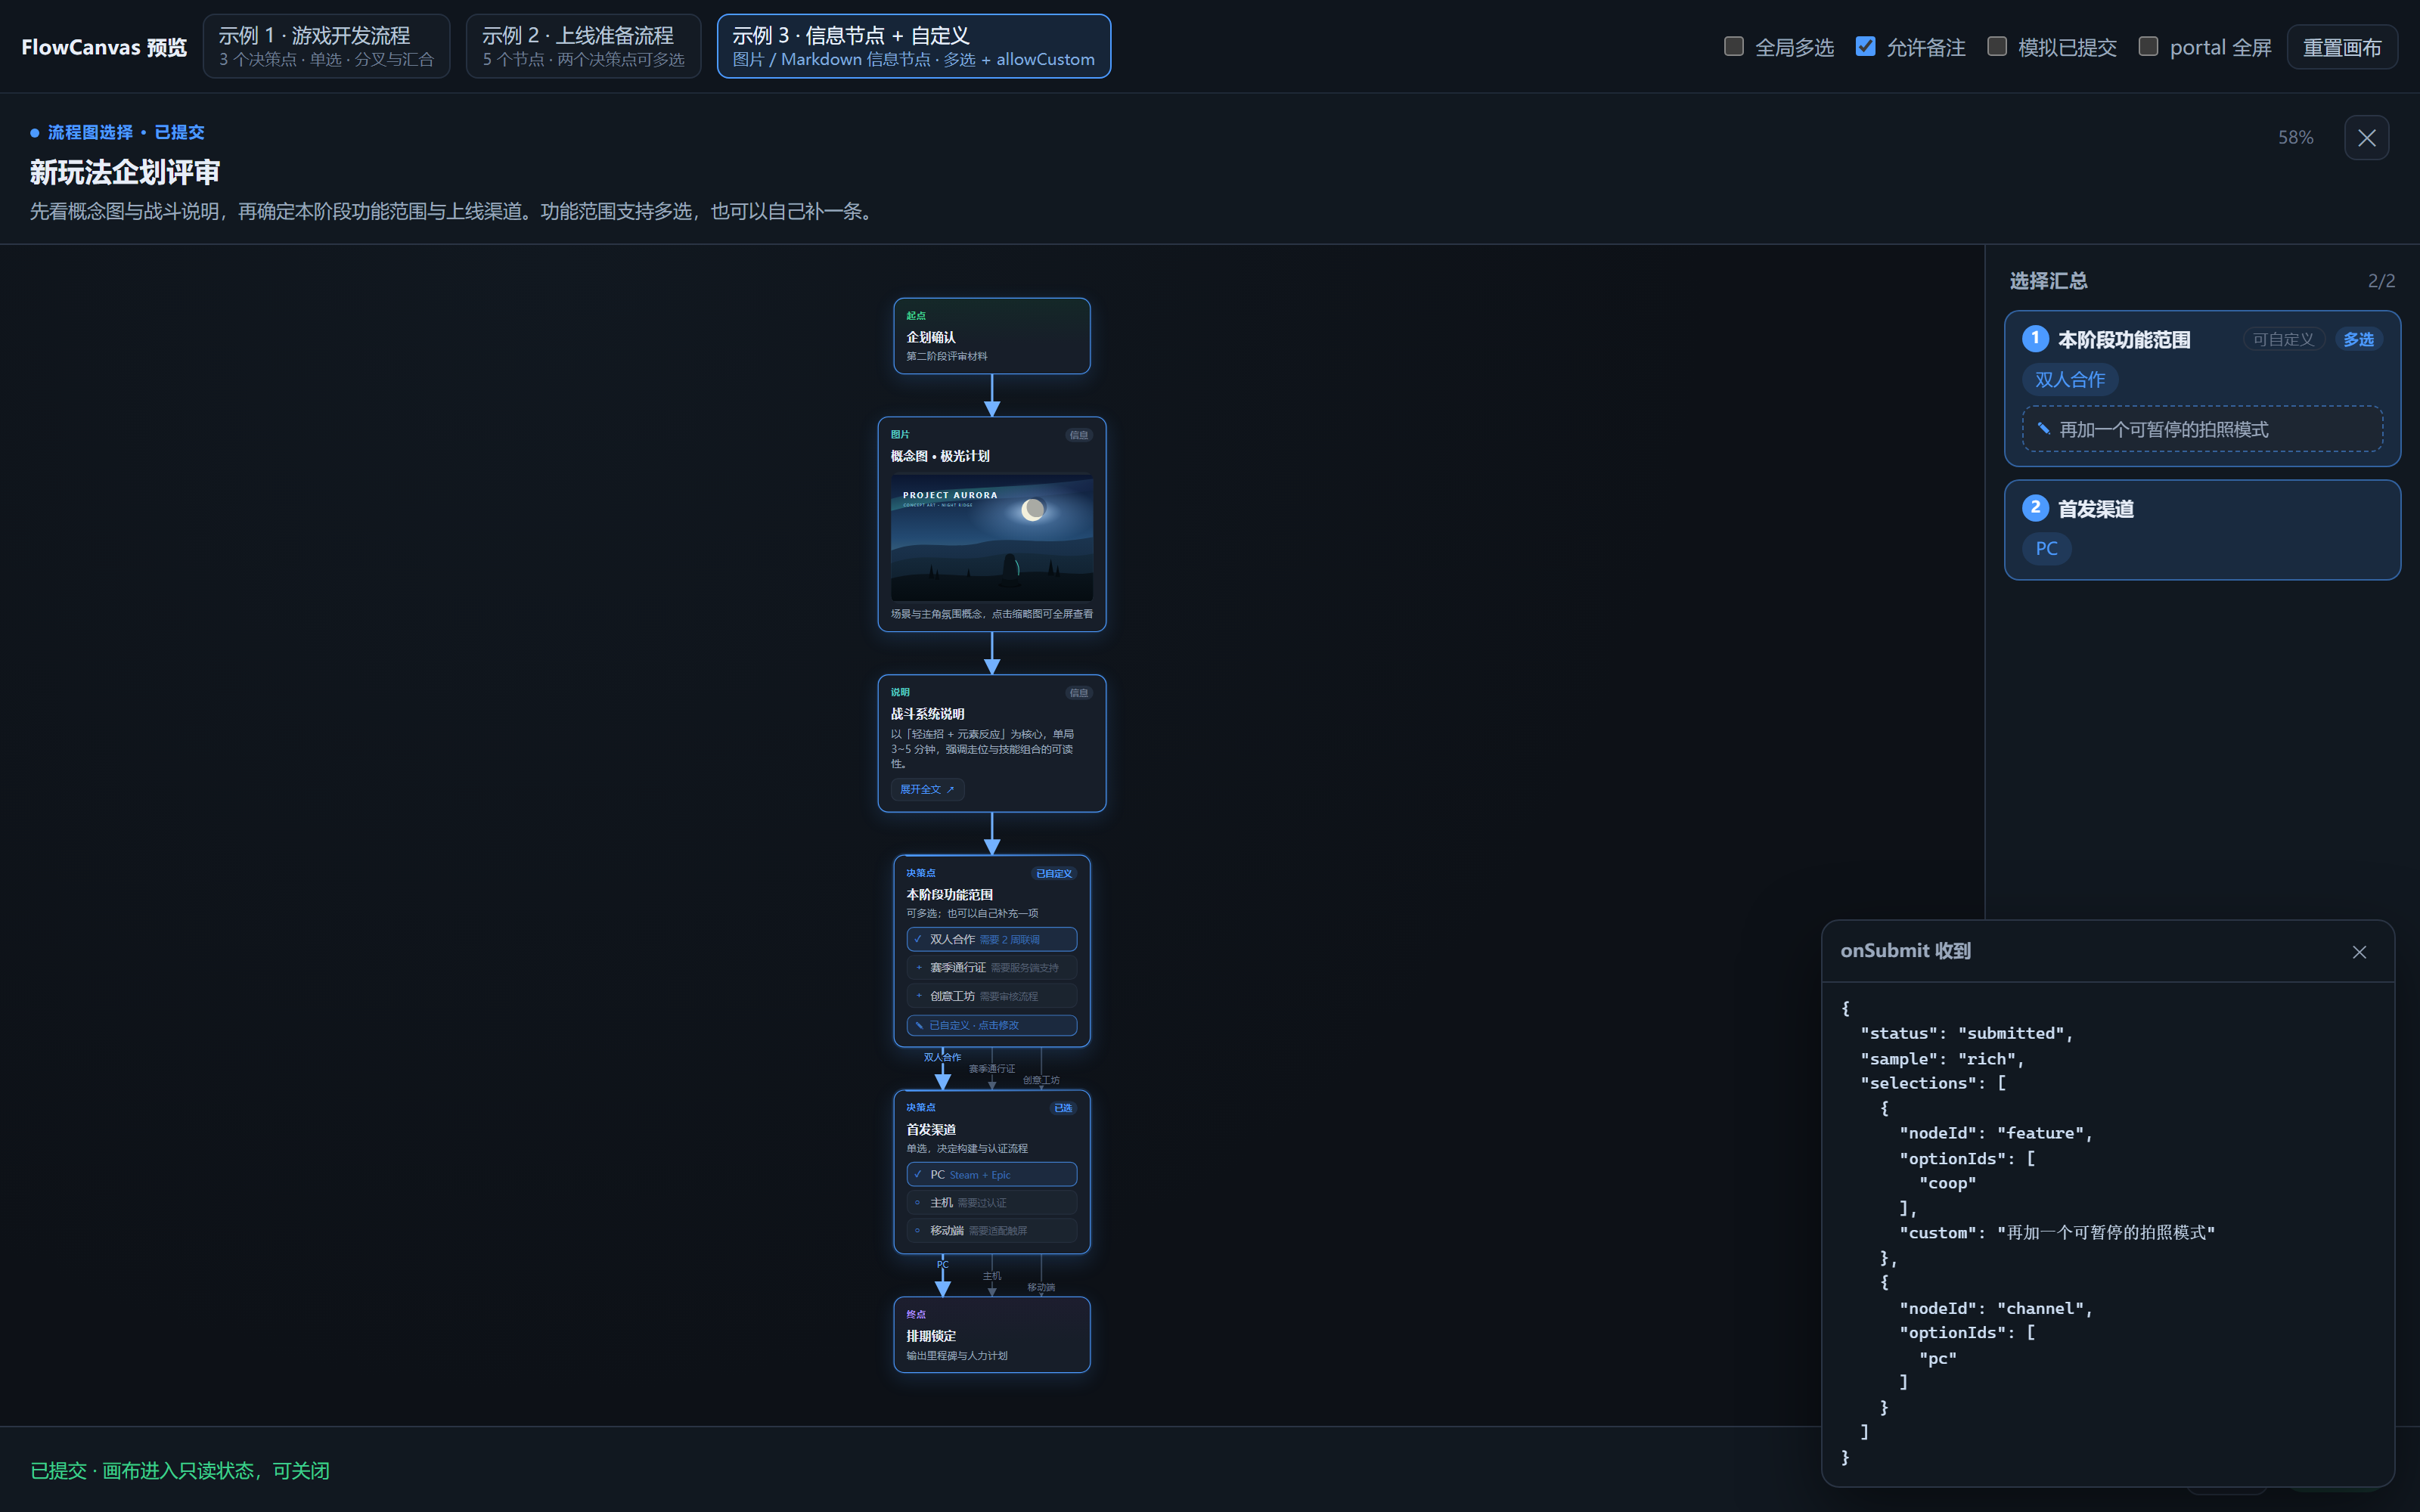Click the 再加一个可暂停的拍照模式 custom note field
Screen dimensions: 2420x1512
click(x=2202, y=429)
